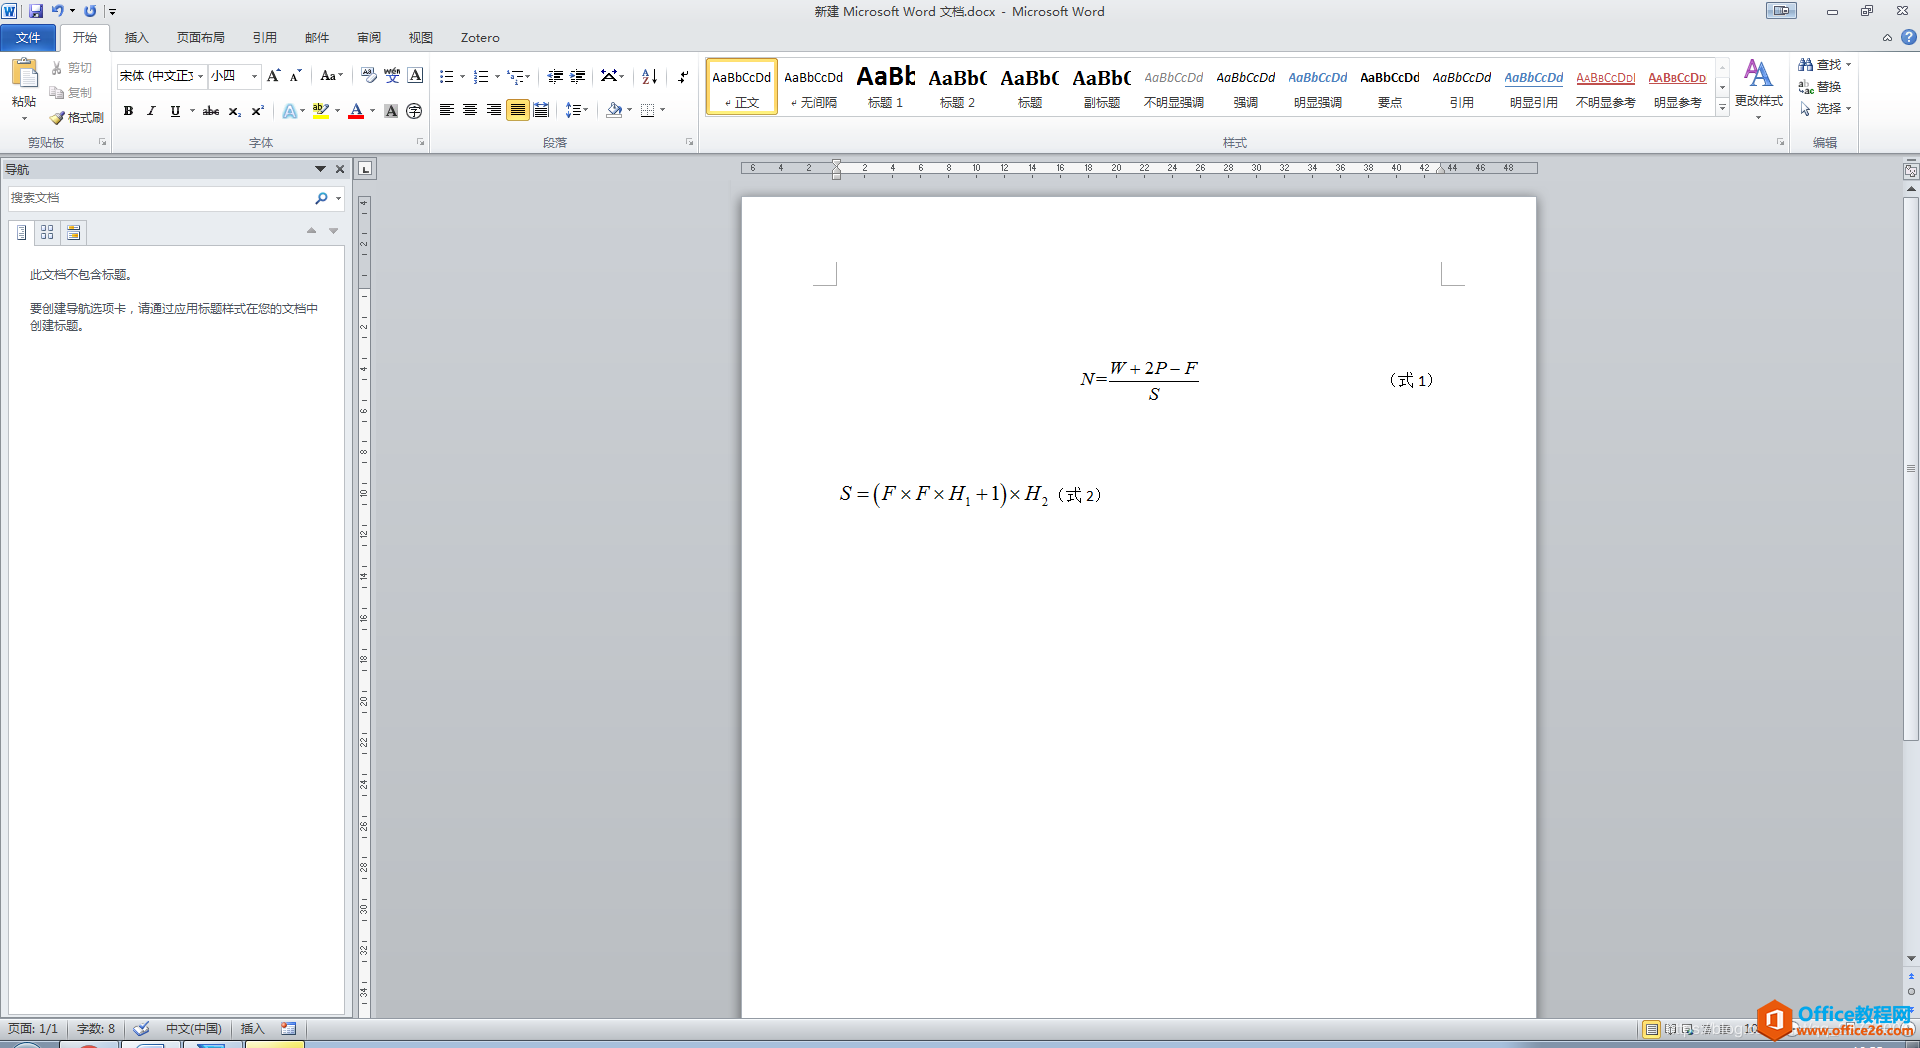Open the font size dropdown
The image size is (1920, 1048).
tap(254, 76)
